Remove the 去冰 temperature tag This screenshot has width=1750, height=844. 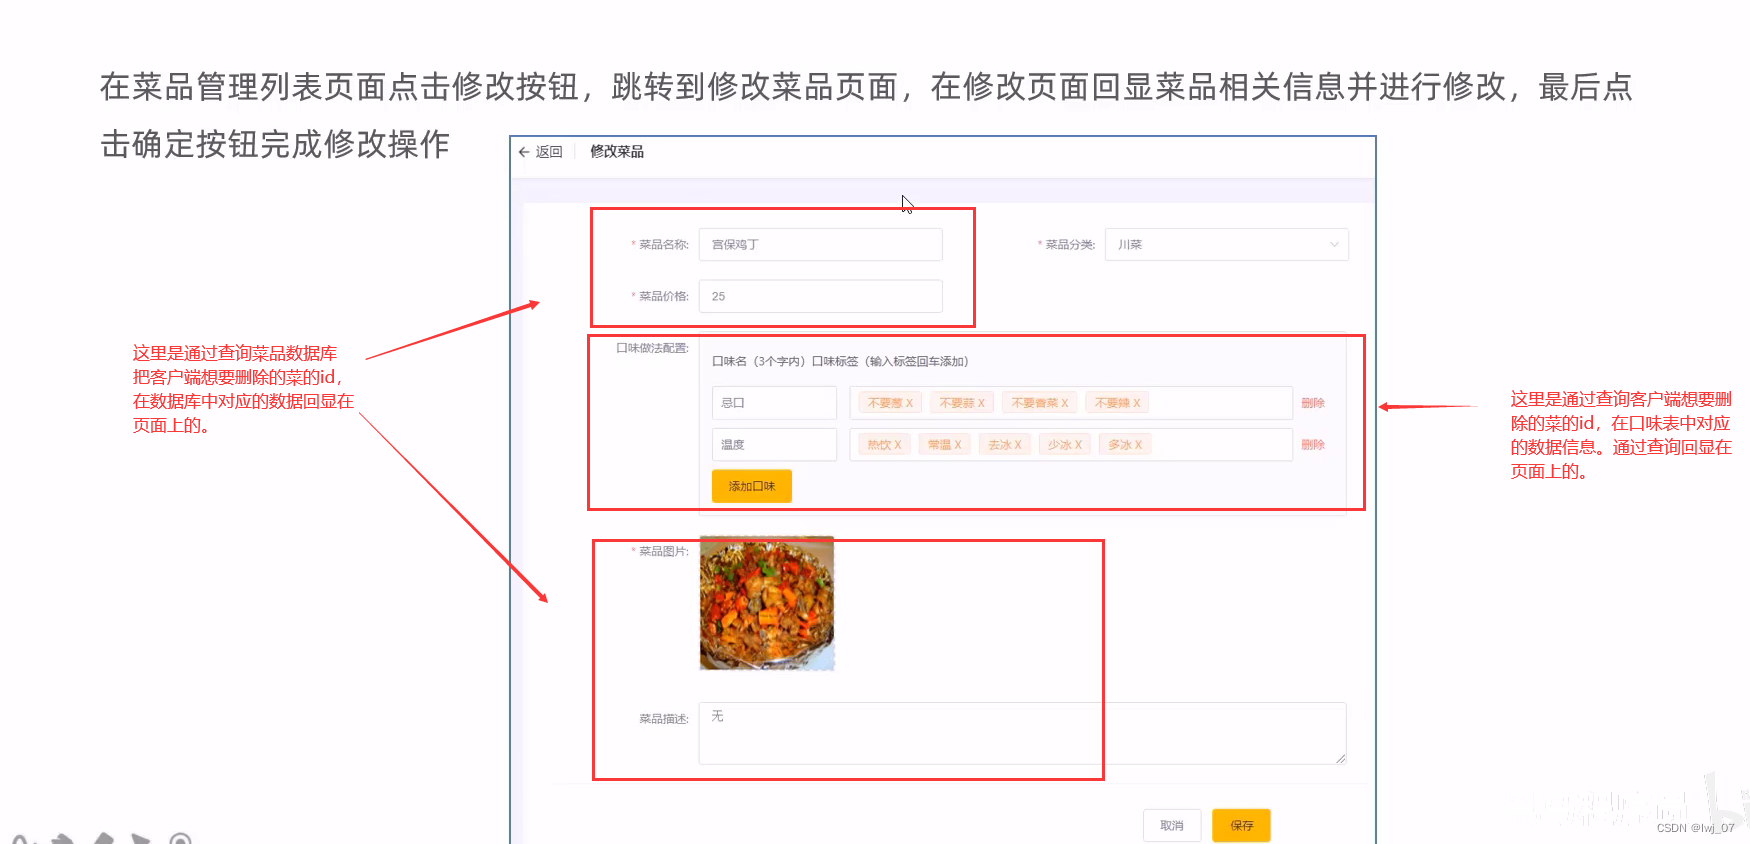[x=1018, y=445]
